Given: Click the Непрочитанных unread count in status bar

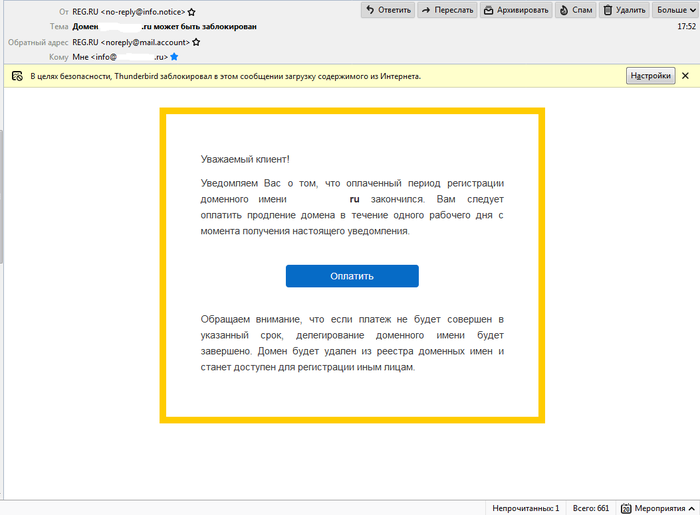Looking at the screenshot, I should pos(526,507).
